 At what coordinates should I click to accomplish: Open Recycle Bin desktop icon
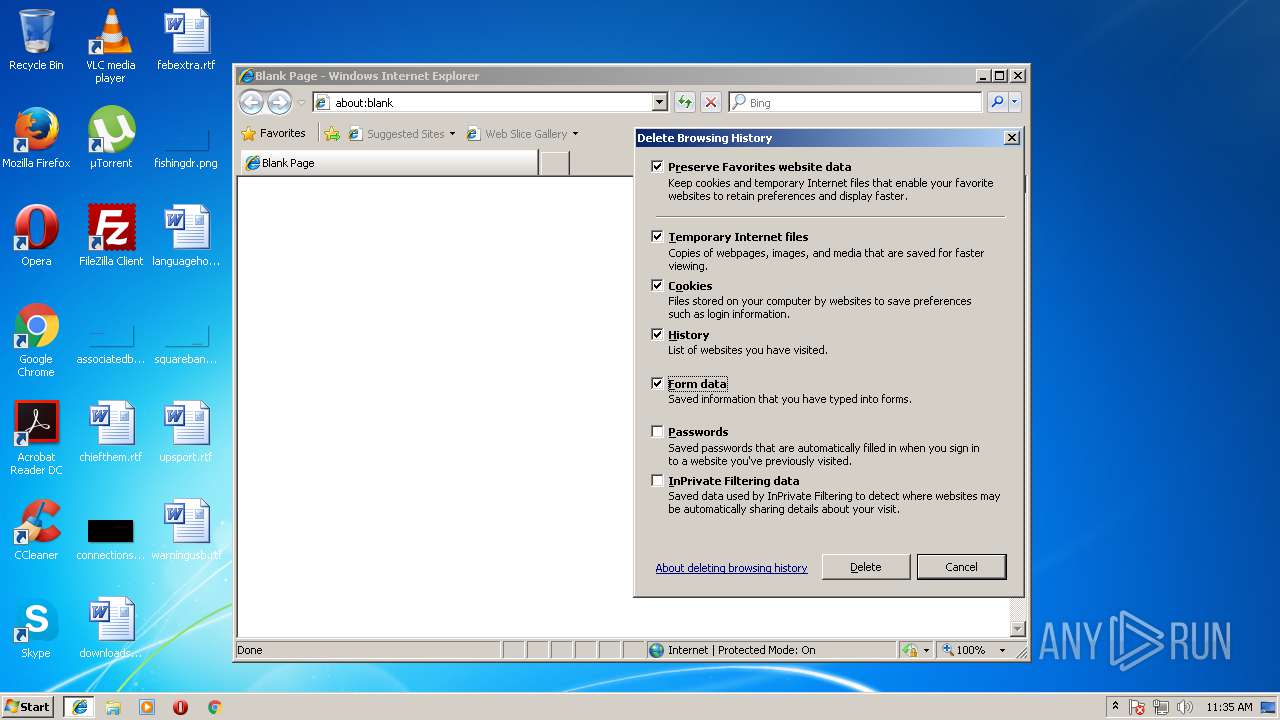[36, 40]
